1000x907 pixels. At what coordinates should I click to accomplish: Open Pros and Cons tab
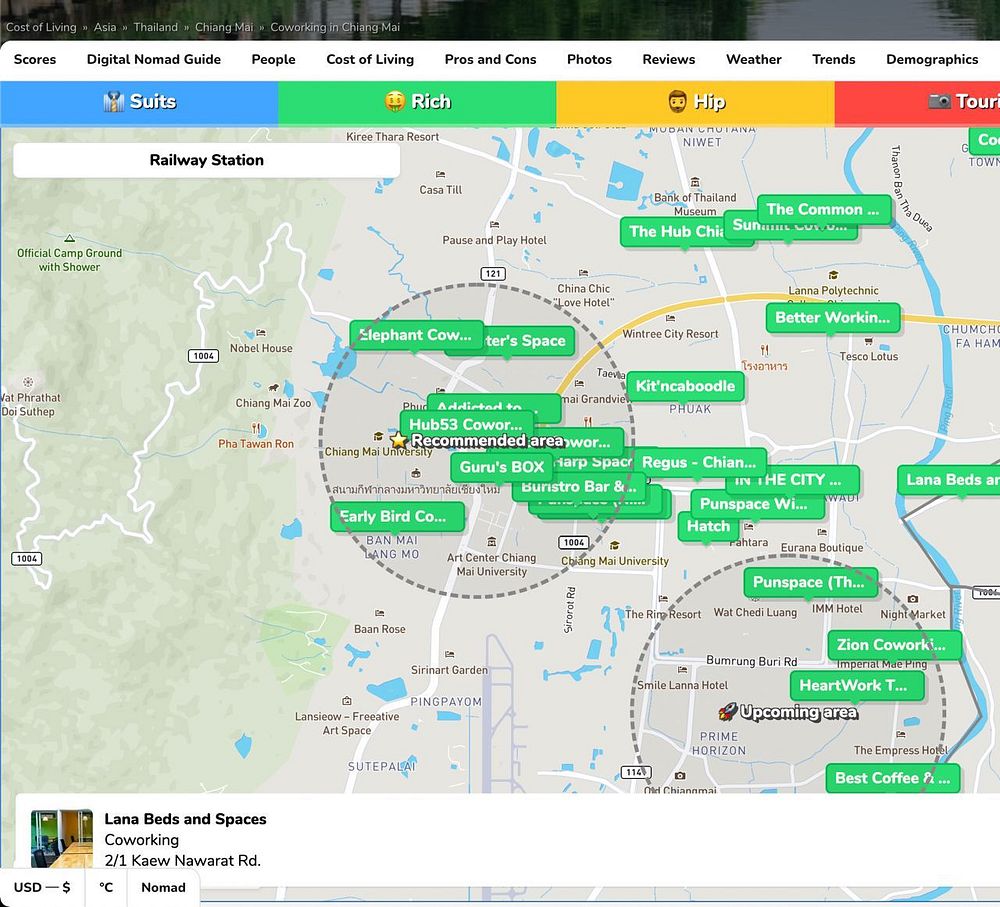click(490, 59)
